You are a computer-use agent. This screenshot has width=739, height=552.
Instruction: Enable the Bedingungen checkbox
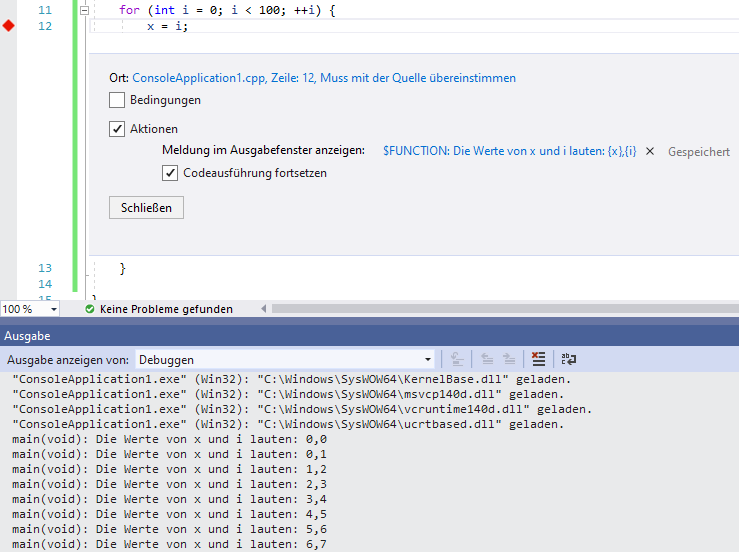click(x=117, y=100)
